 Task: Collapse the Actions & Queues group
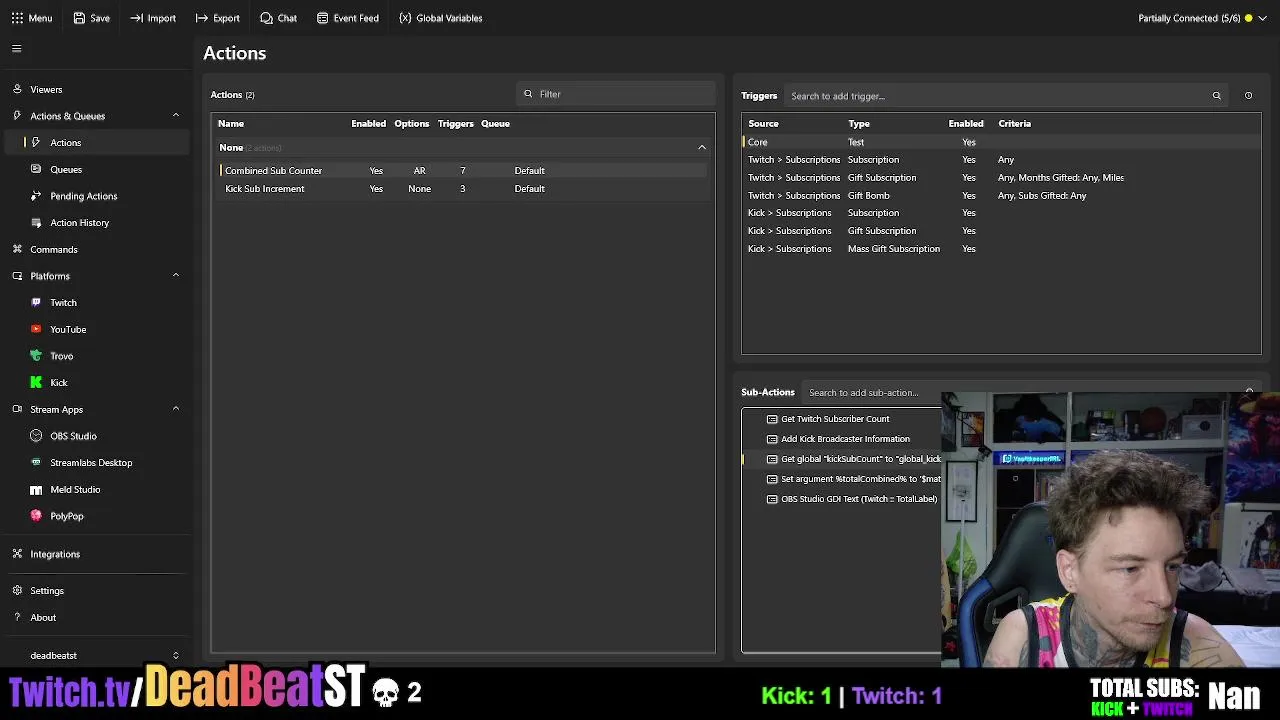coord(175,115)
